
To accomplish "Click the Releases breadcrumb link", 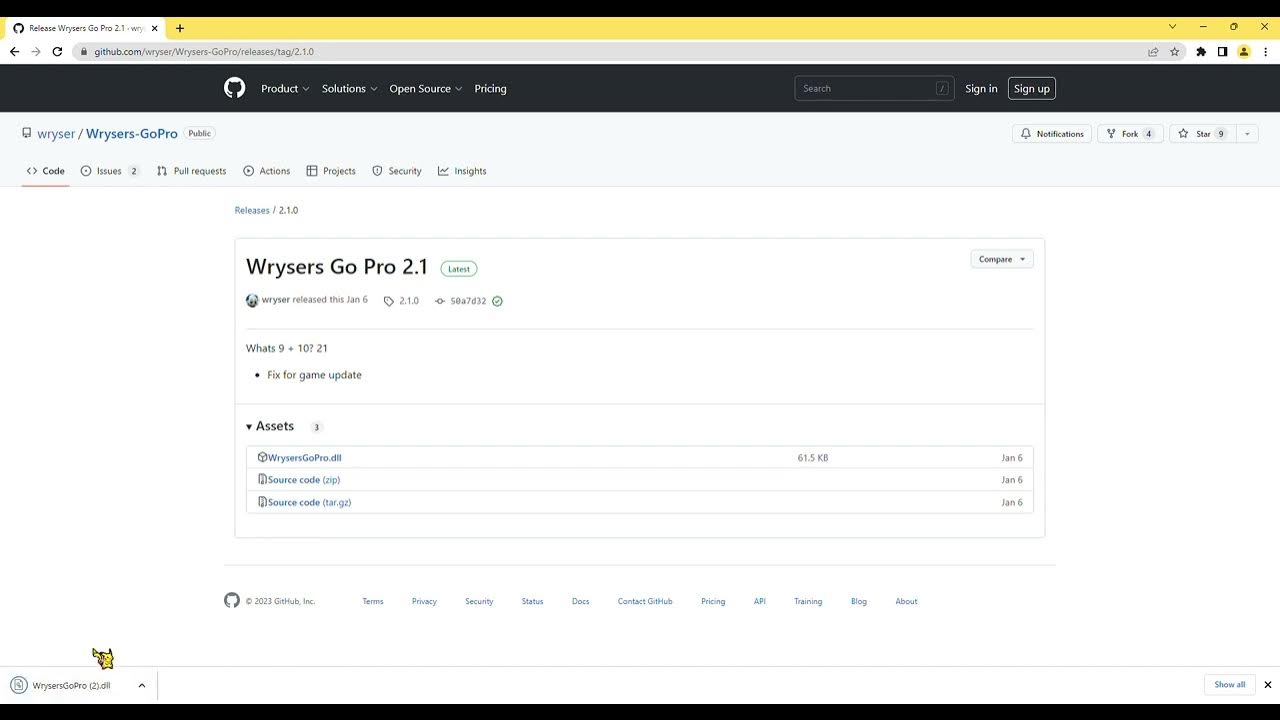I will (252, 210).
